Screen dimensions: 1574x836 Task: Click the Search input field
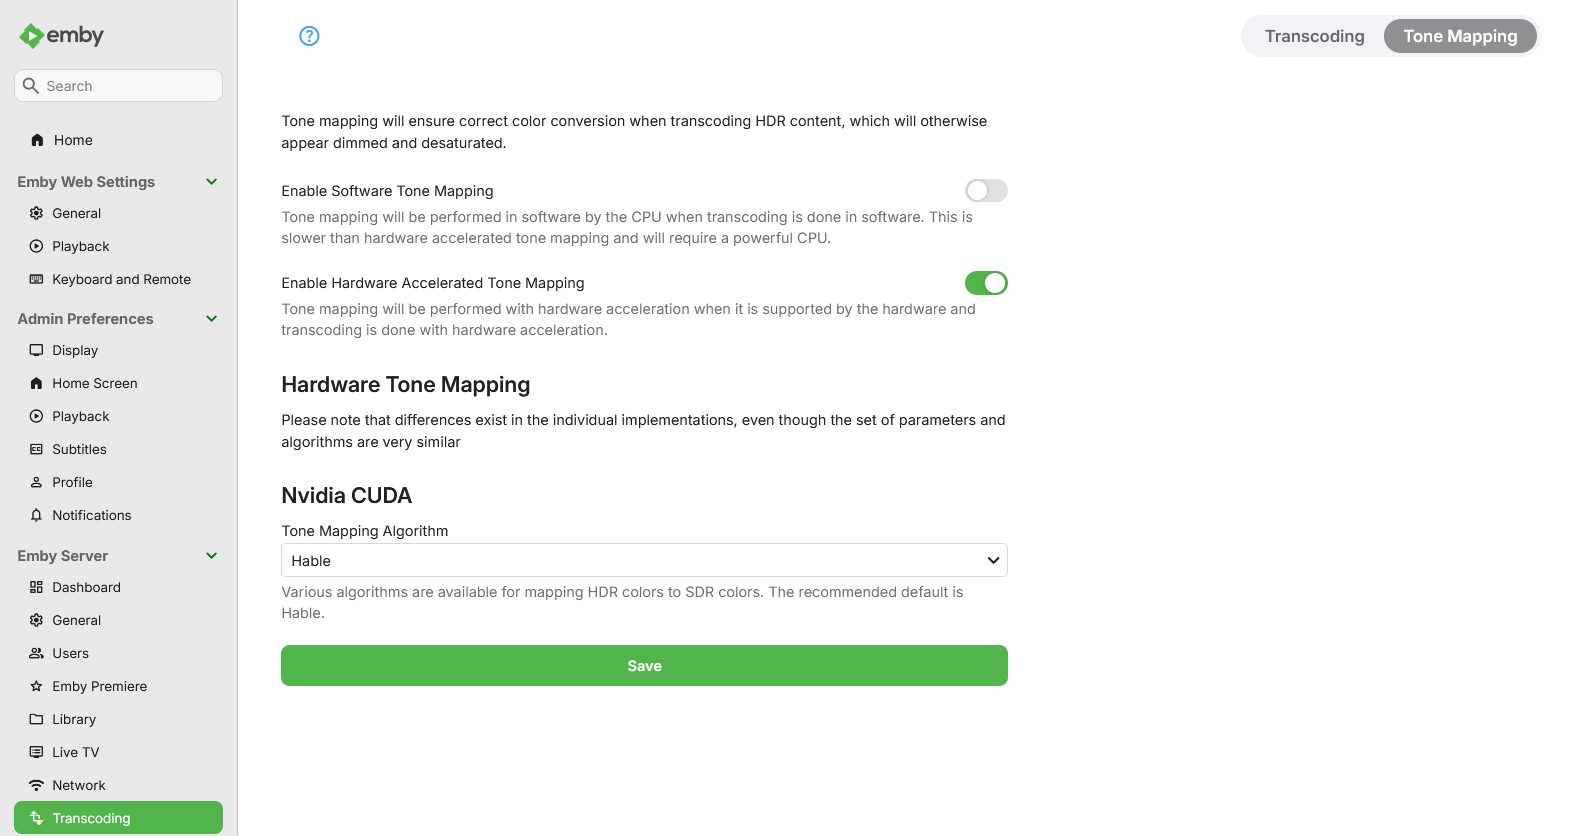click(x=118, y=85)
